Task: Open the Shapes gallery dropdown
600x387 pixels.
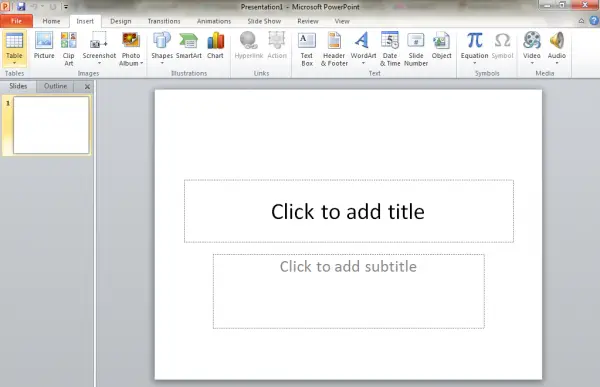Action: [162, 63]
